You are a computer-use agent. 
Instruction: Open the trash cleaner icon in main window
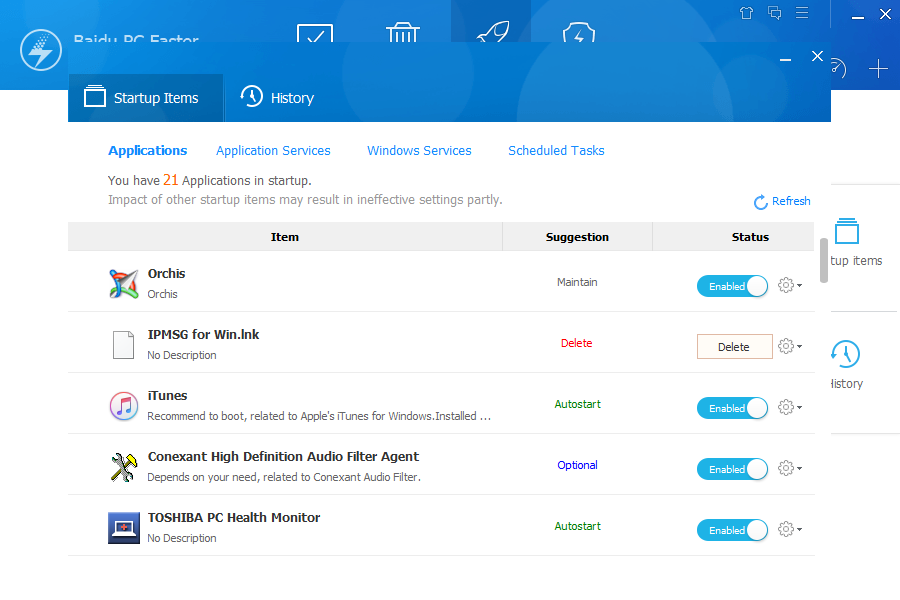coord(403,32)
